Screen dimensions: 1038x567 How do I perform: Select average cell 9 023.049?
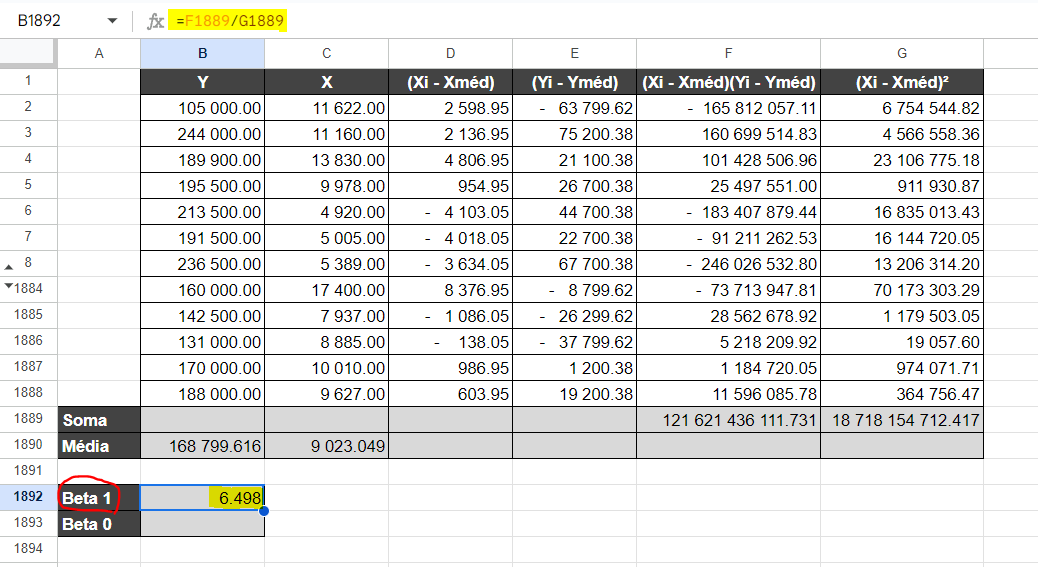326,446
